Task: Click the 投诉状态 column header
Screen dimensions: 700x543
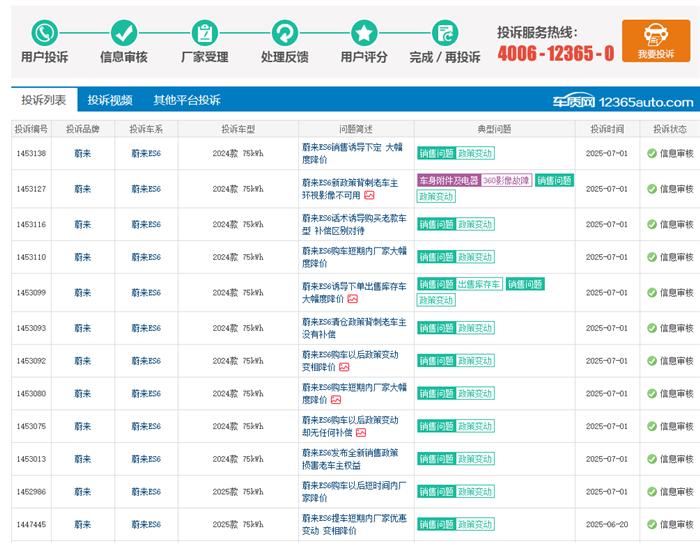Action: click(670, 129)
